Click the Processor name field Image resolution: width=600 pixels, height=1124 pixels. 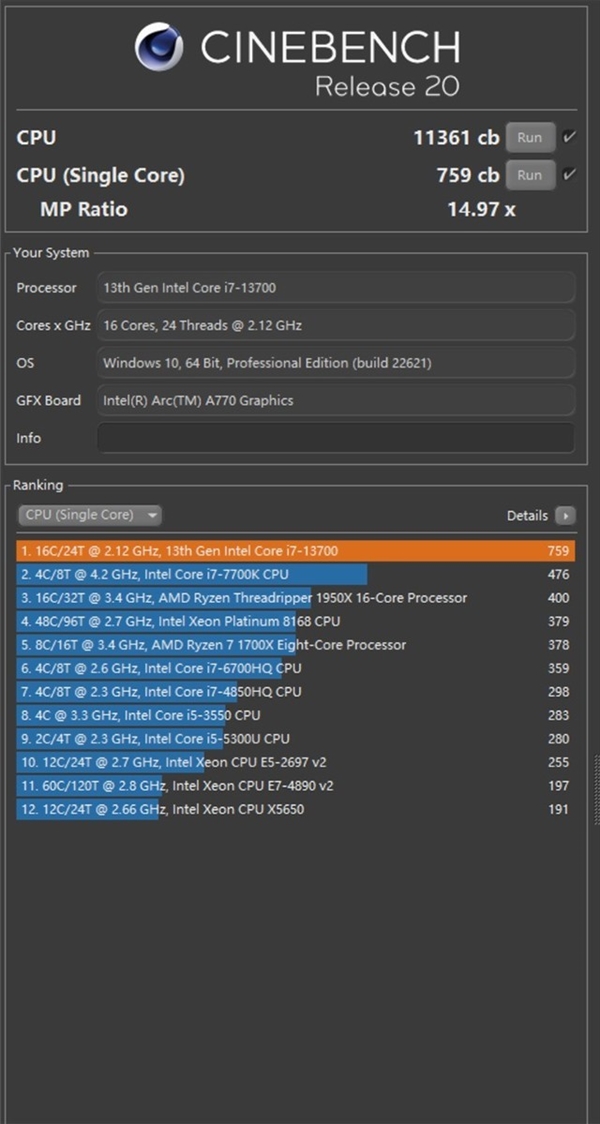tap(335, 287)
